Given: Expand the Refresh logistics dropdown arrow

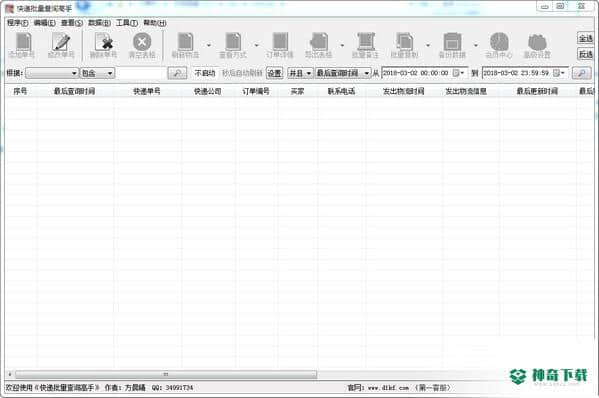Looking at the screenshot, I should coord(209,45).
